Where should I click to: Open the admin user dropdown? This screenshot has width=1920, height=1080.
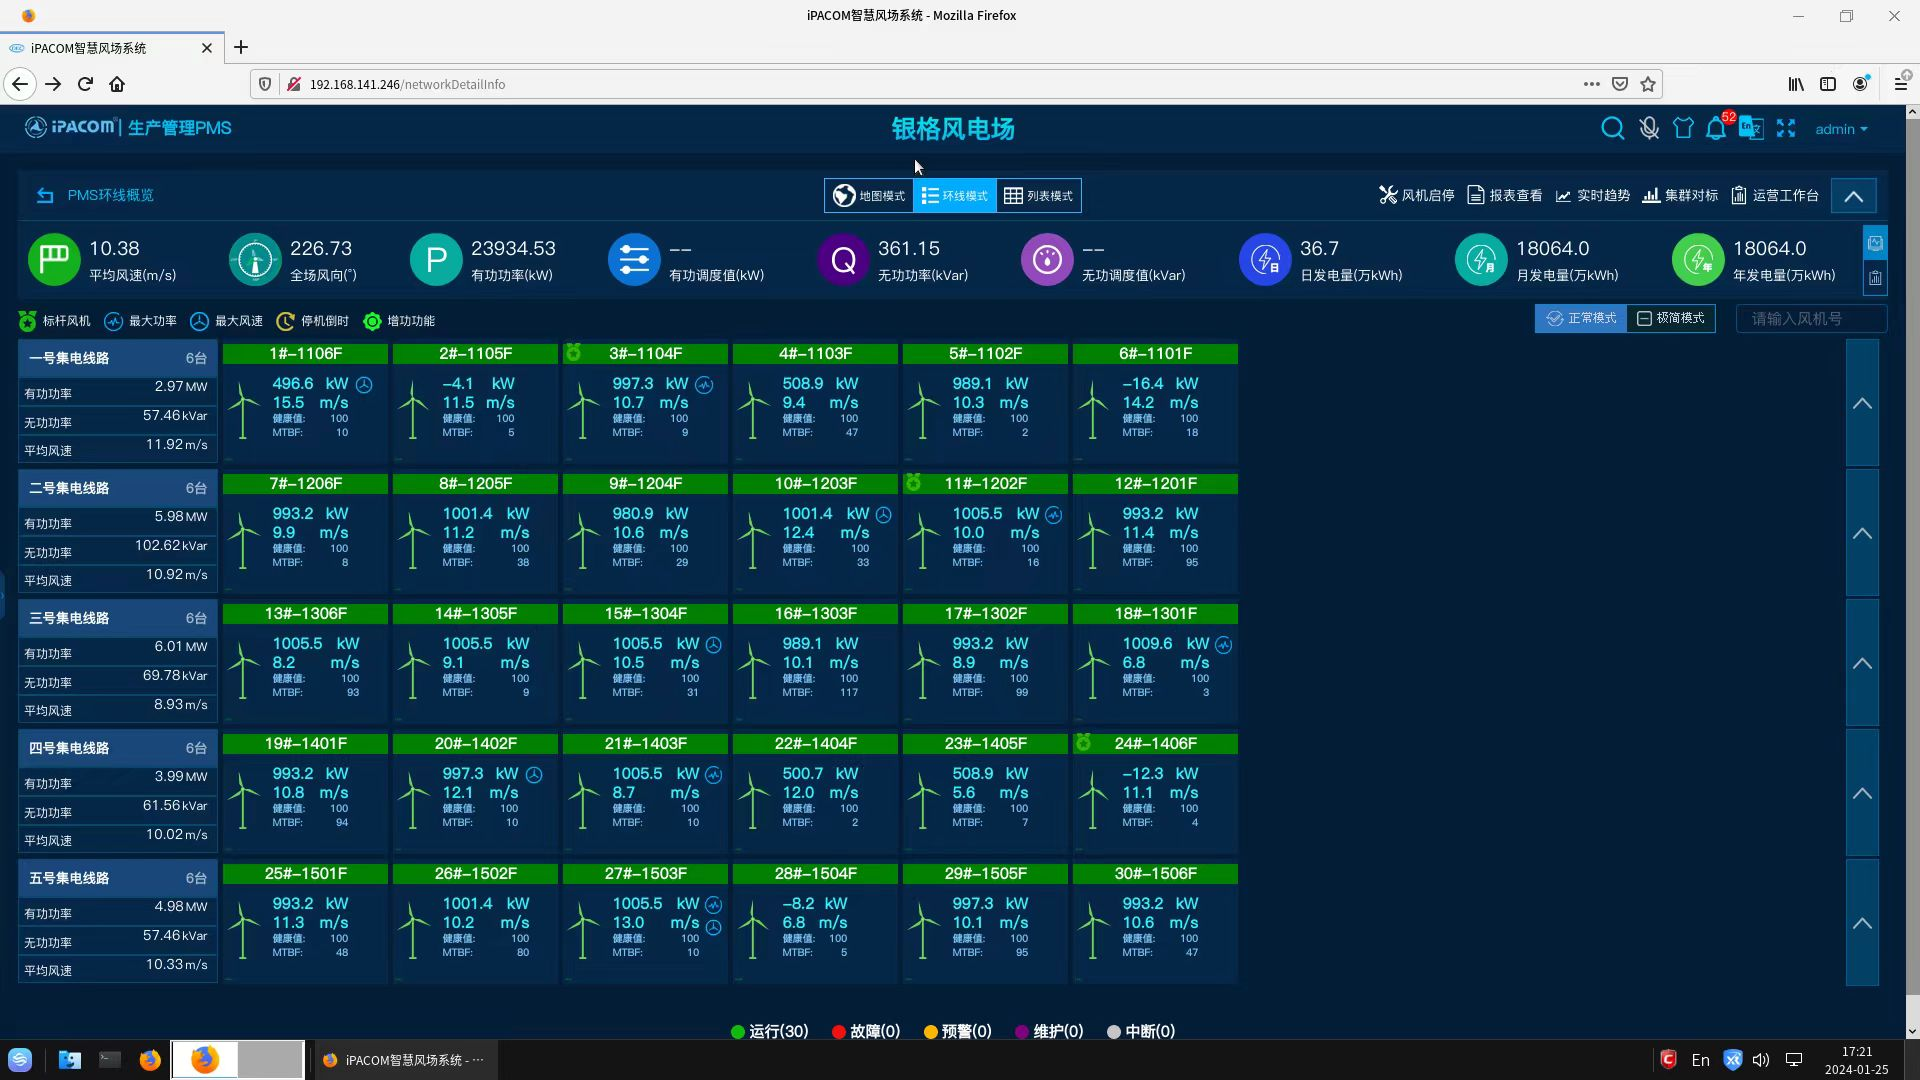1841,129
